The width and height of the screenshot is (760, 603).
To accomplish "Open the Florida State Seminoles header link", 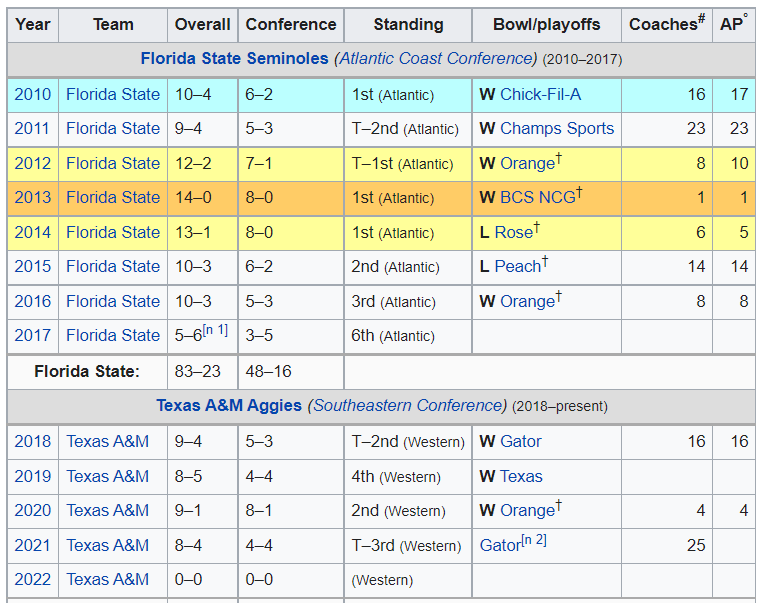I will (234, 59).
